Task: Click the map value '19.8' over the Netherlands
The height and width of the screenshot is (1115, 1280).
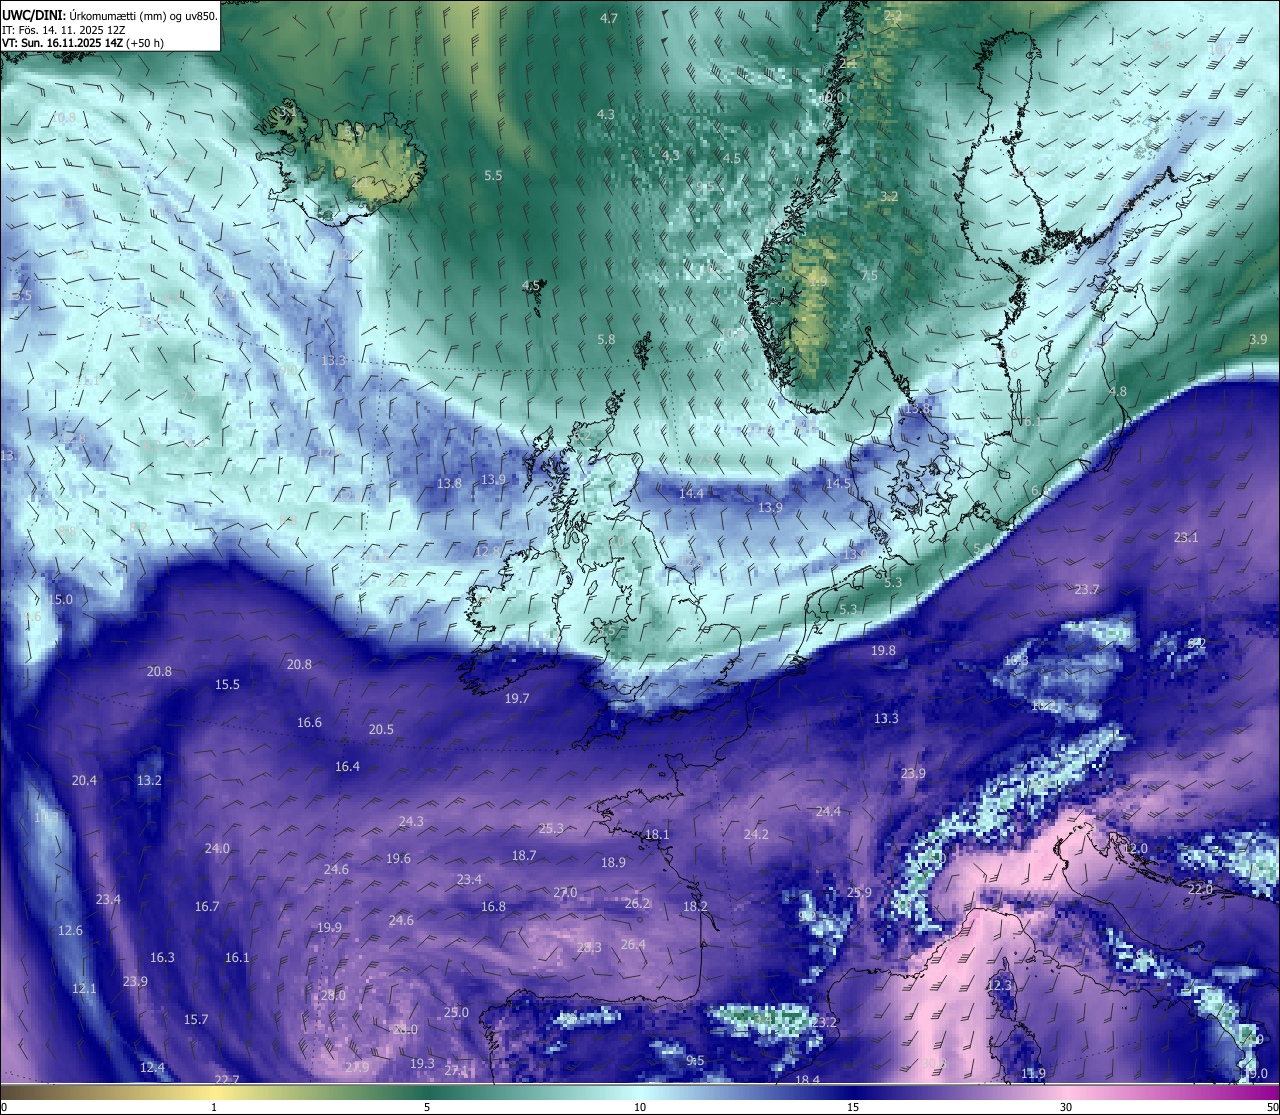Action: [883, 650]
